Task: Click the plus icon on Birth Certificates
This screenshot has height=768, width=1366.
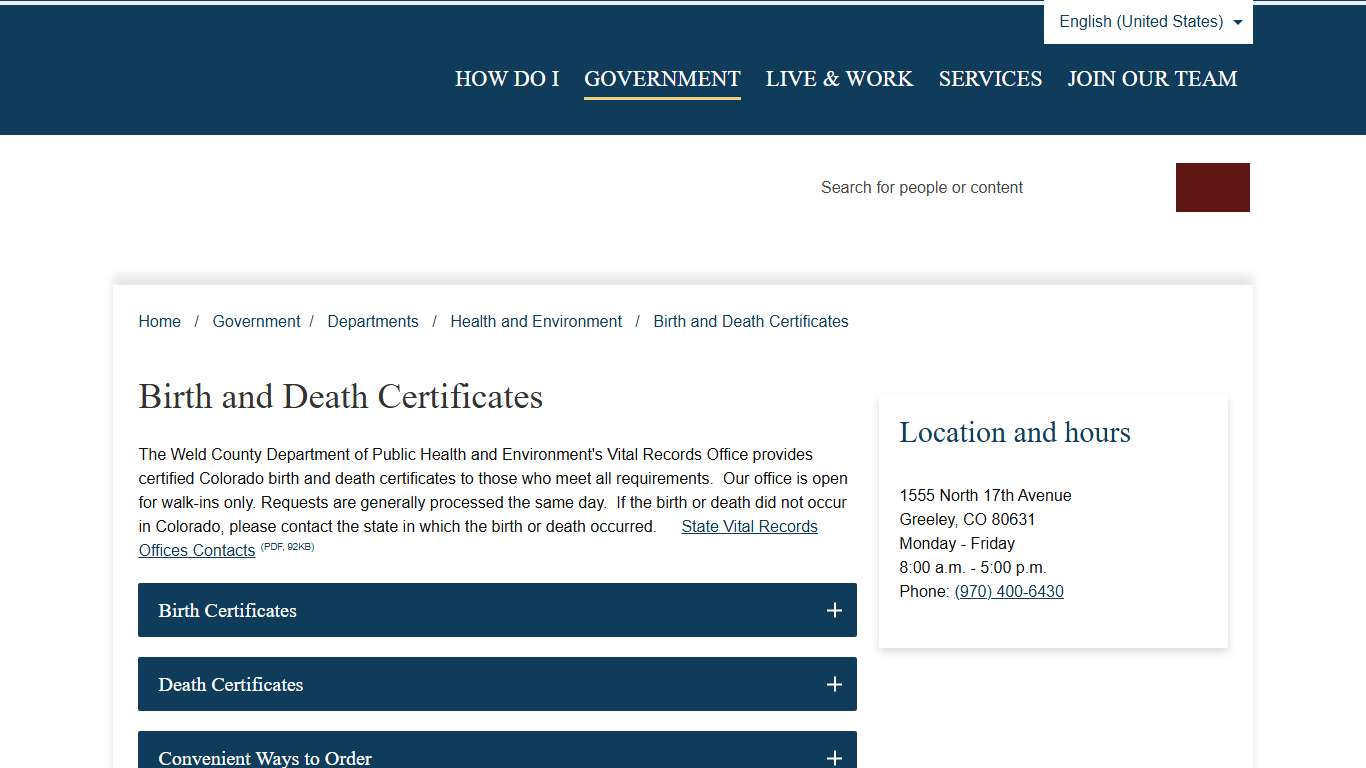Action: coord(834,610)
